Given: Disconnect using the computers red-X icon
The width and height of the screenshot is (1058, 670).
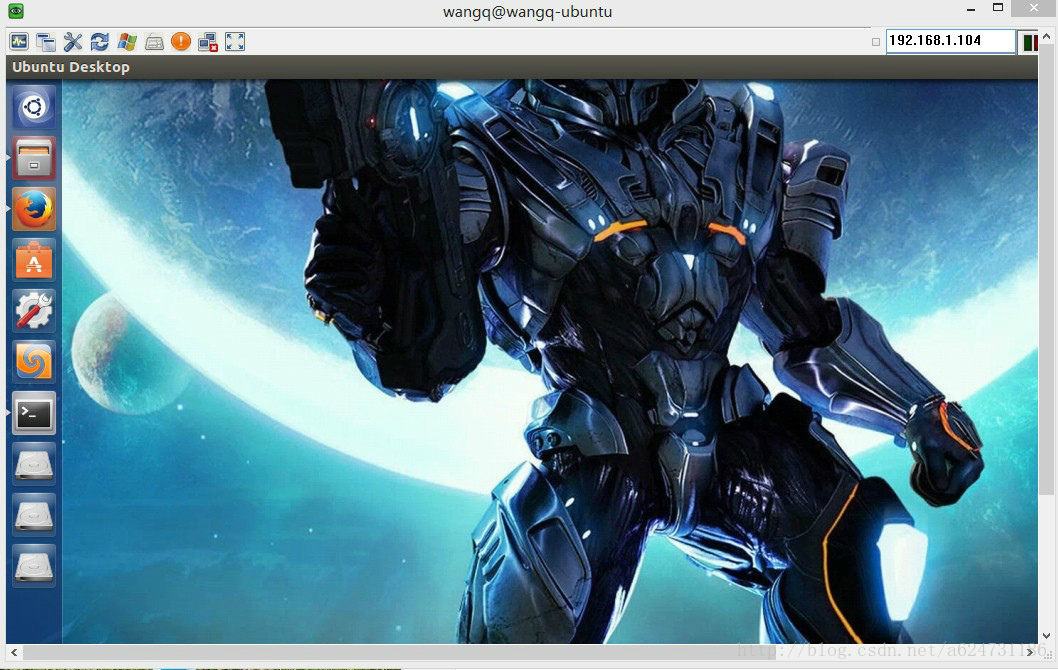Looking at the screenshot, I should tap(208, 42).
